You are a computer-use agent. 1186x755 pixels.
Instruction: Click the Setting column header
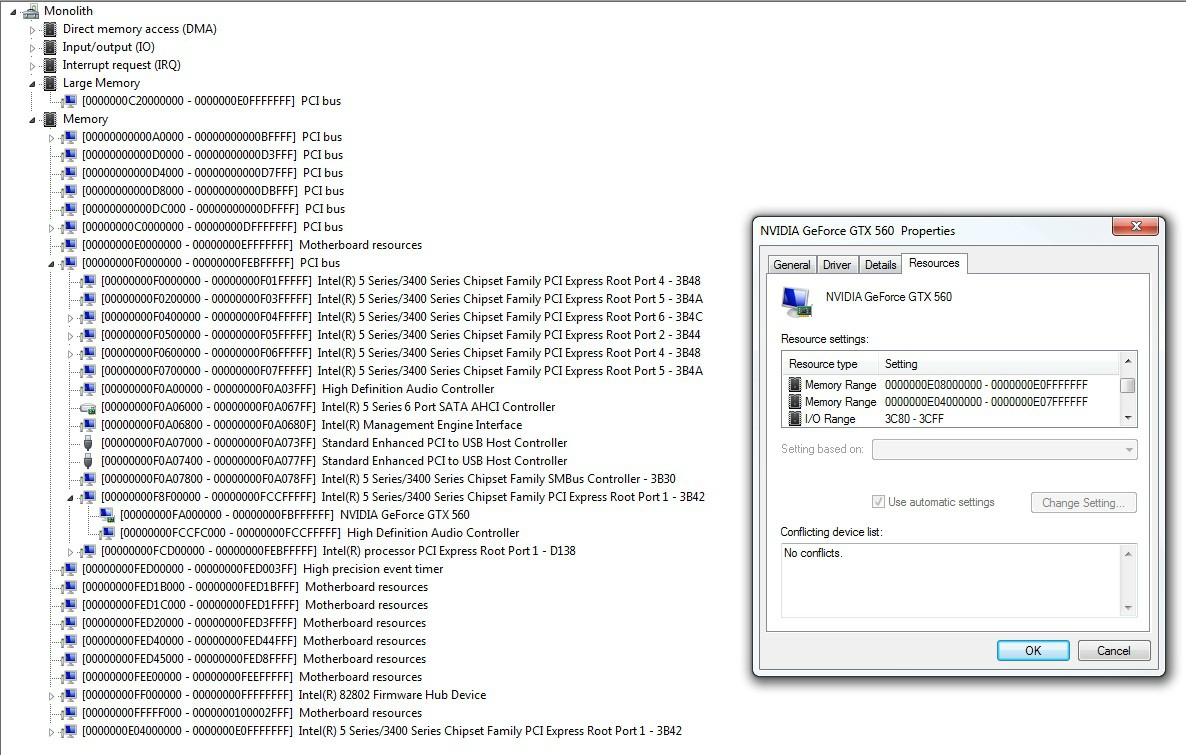(x=998, y=364)
